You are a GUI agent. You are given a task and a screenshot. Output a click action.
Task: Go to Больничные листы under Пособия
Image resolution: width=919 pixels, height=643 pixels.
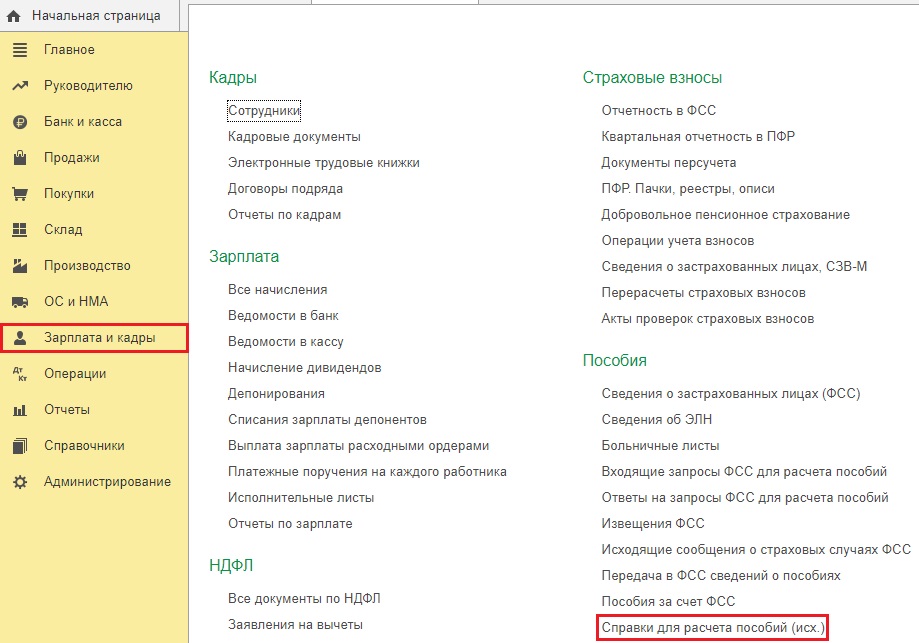[x=660, y=445]
